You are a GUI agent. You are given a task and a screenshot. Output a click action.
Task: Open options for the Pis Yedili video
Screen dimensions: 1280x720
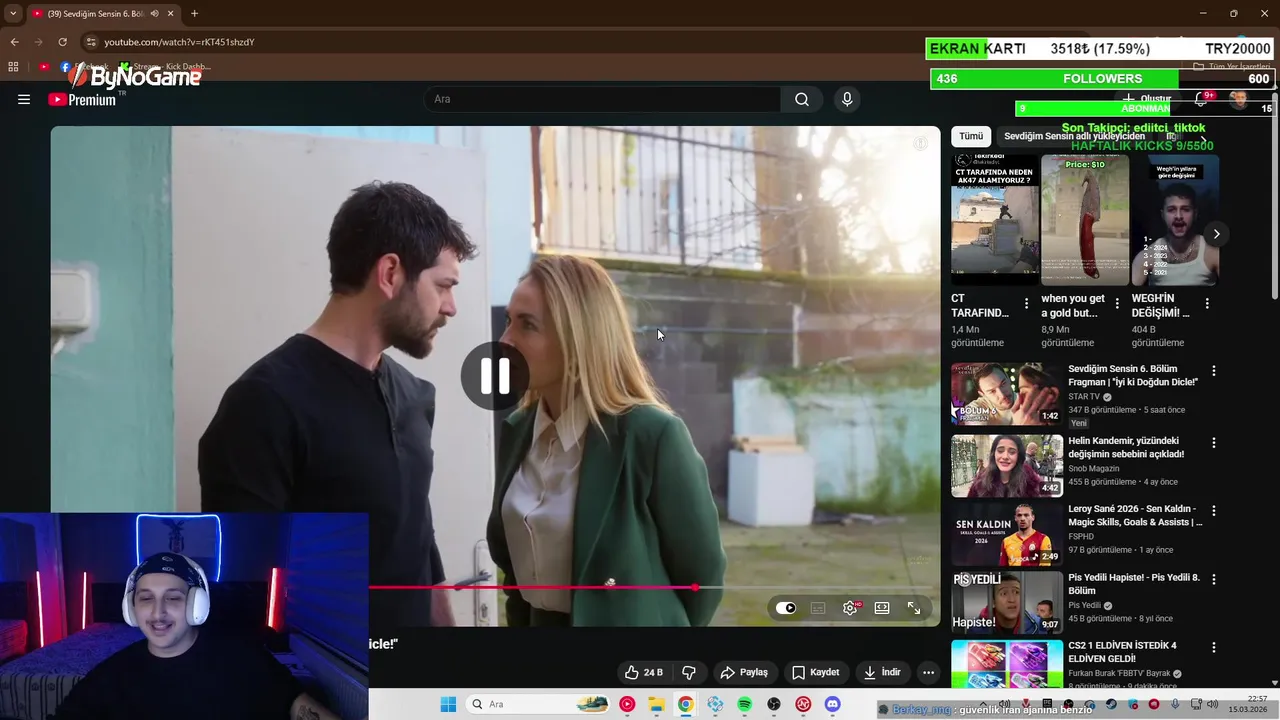point(1214,579)
